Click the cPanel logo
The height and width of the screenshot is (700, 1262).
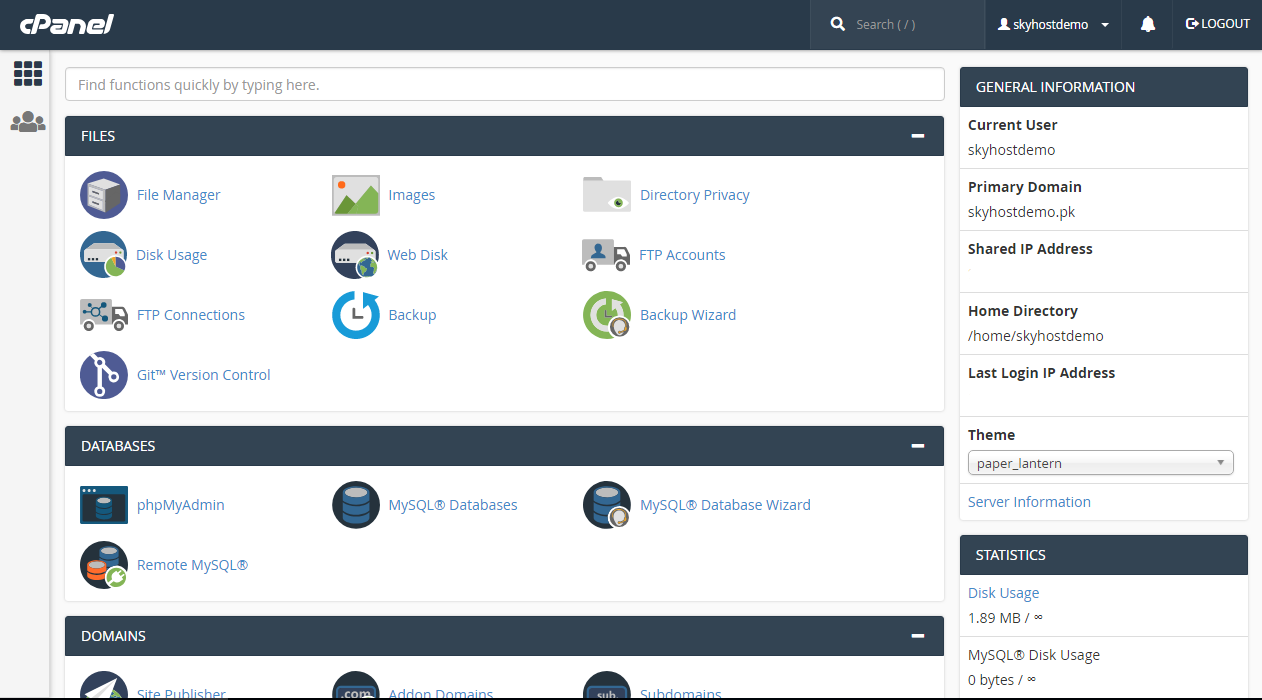pos(66,24)
